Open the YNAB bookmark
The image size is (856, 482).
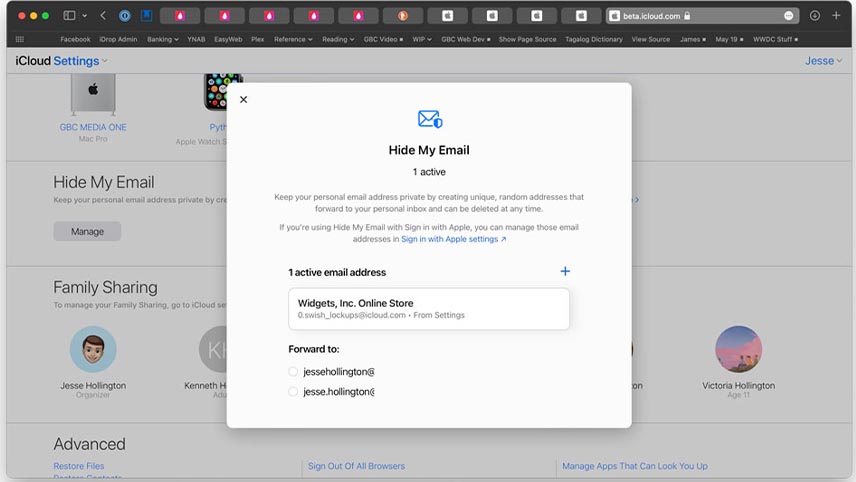196,39
